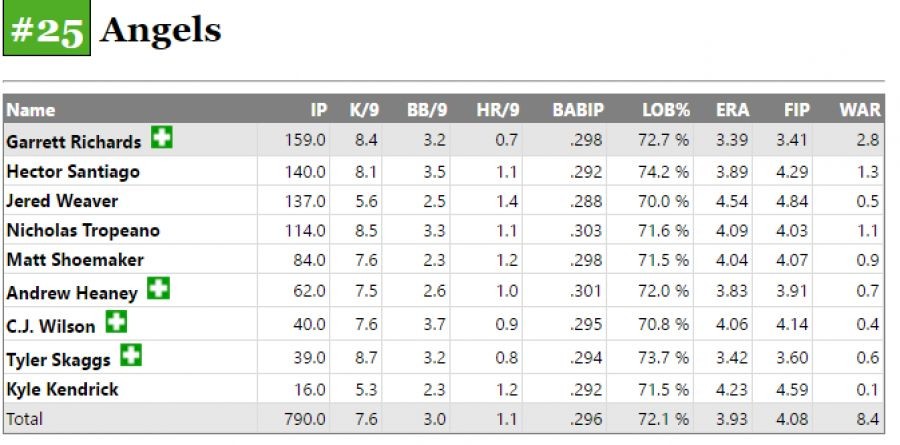The height and width of the screenshot is (445, 900).
Task: Click the Angels team heading
Action: [161, 30]
